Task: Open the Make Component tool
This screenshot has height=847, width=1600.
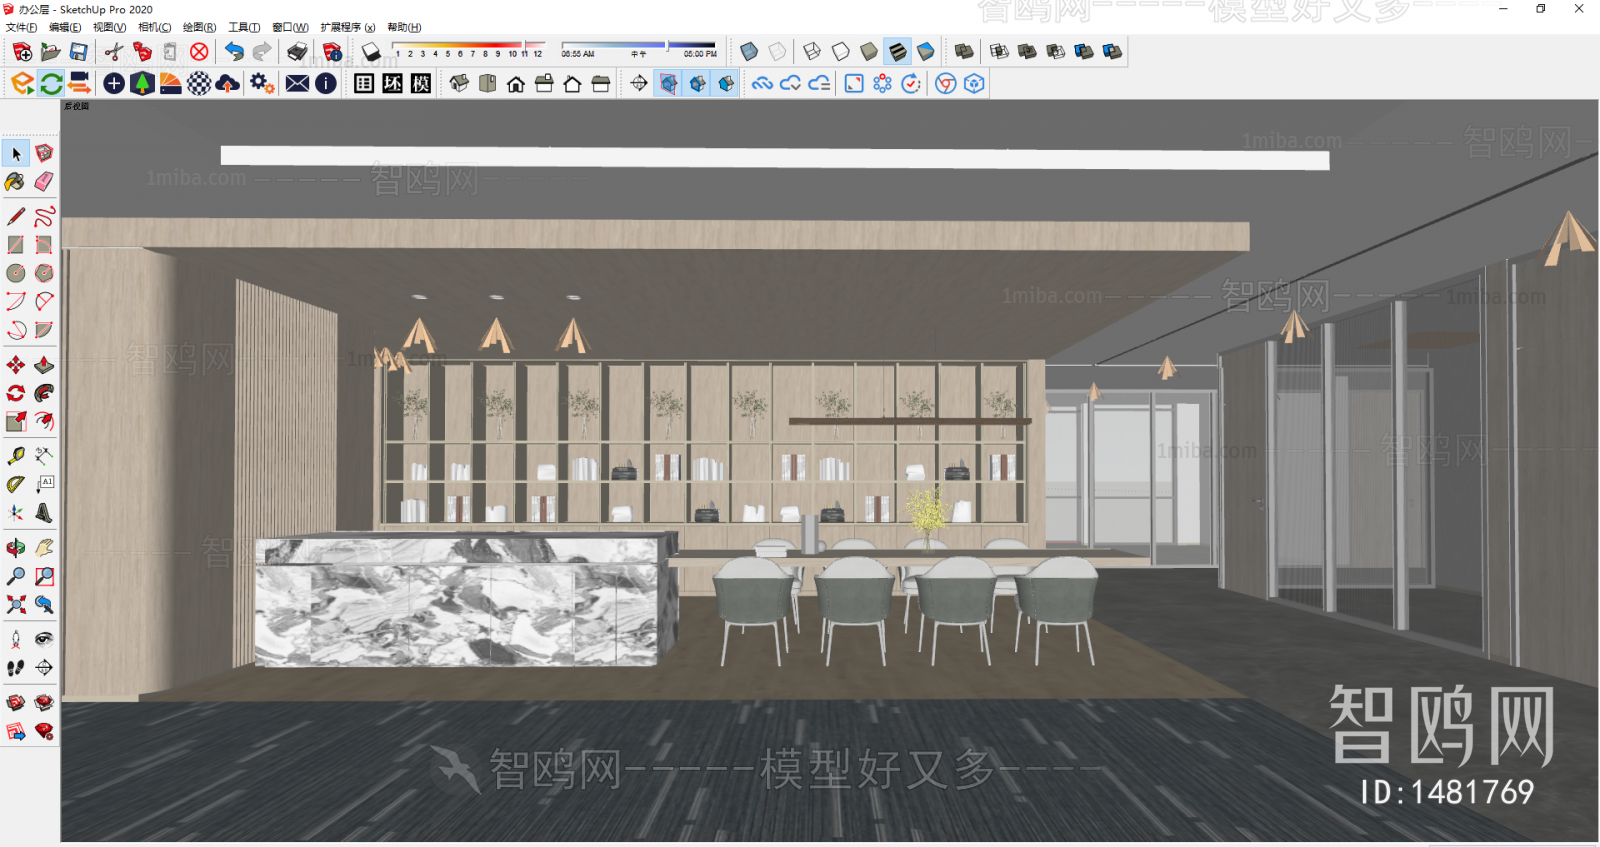Action: pyautogui.click(x=44, y=153)
